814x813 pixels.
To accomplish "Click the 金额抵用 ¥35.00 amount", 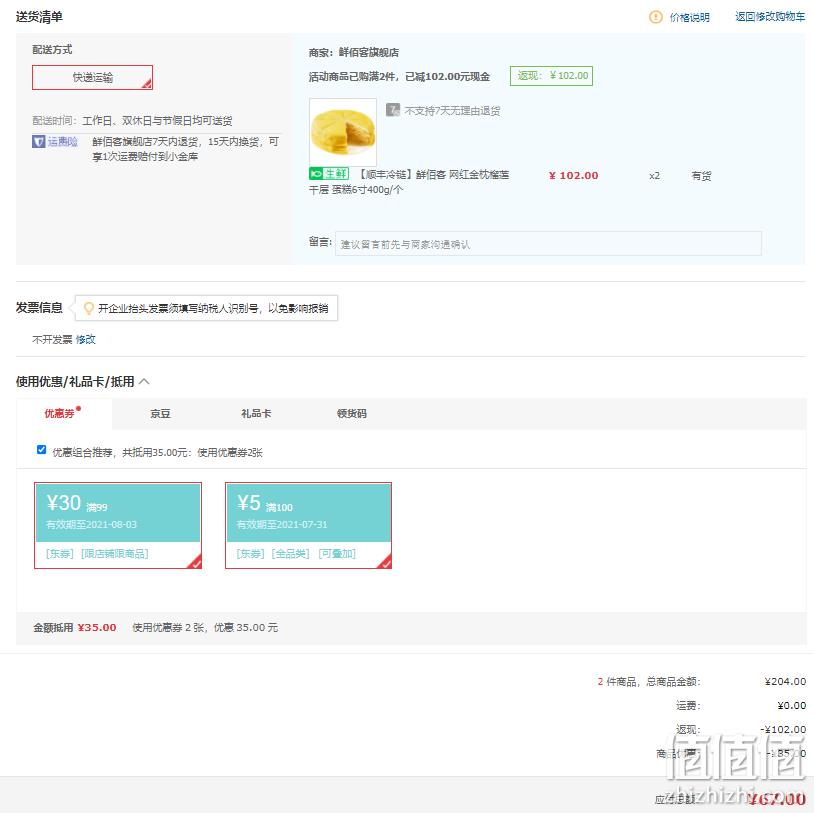I will tap(97, 628).
